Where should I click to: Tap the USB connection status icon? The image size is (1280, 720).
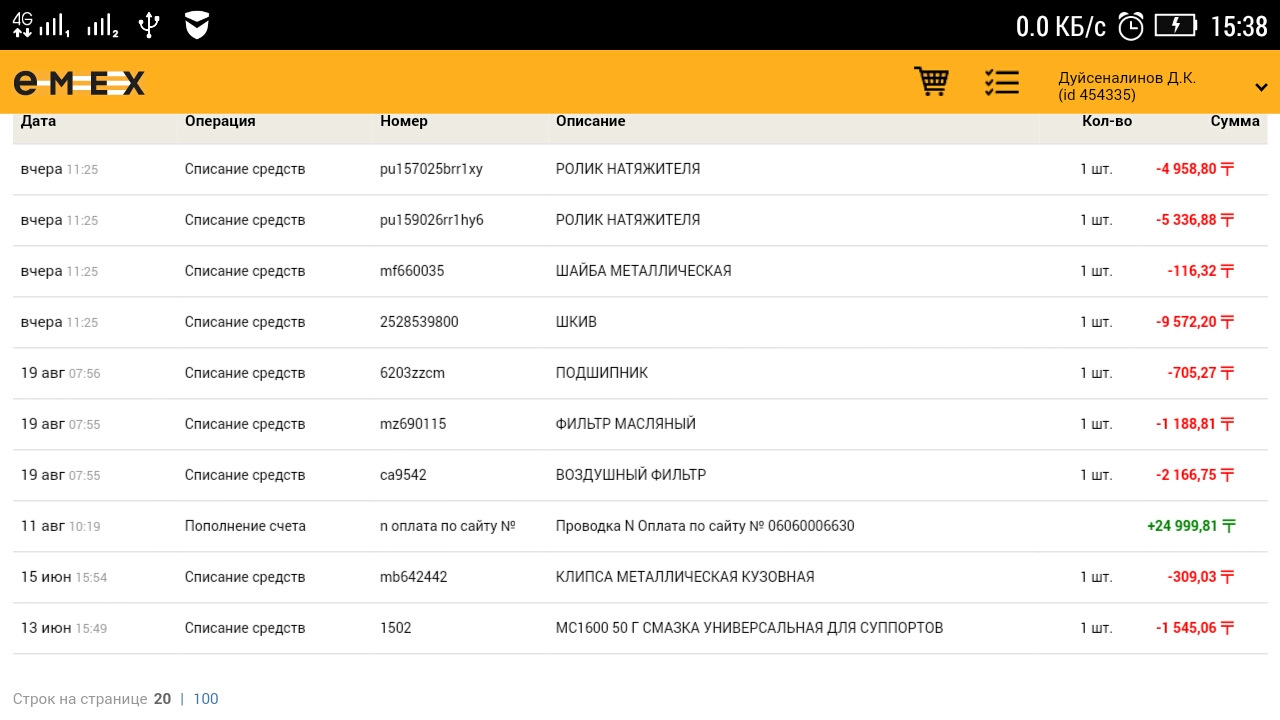tap(149, 25)
